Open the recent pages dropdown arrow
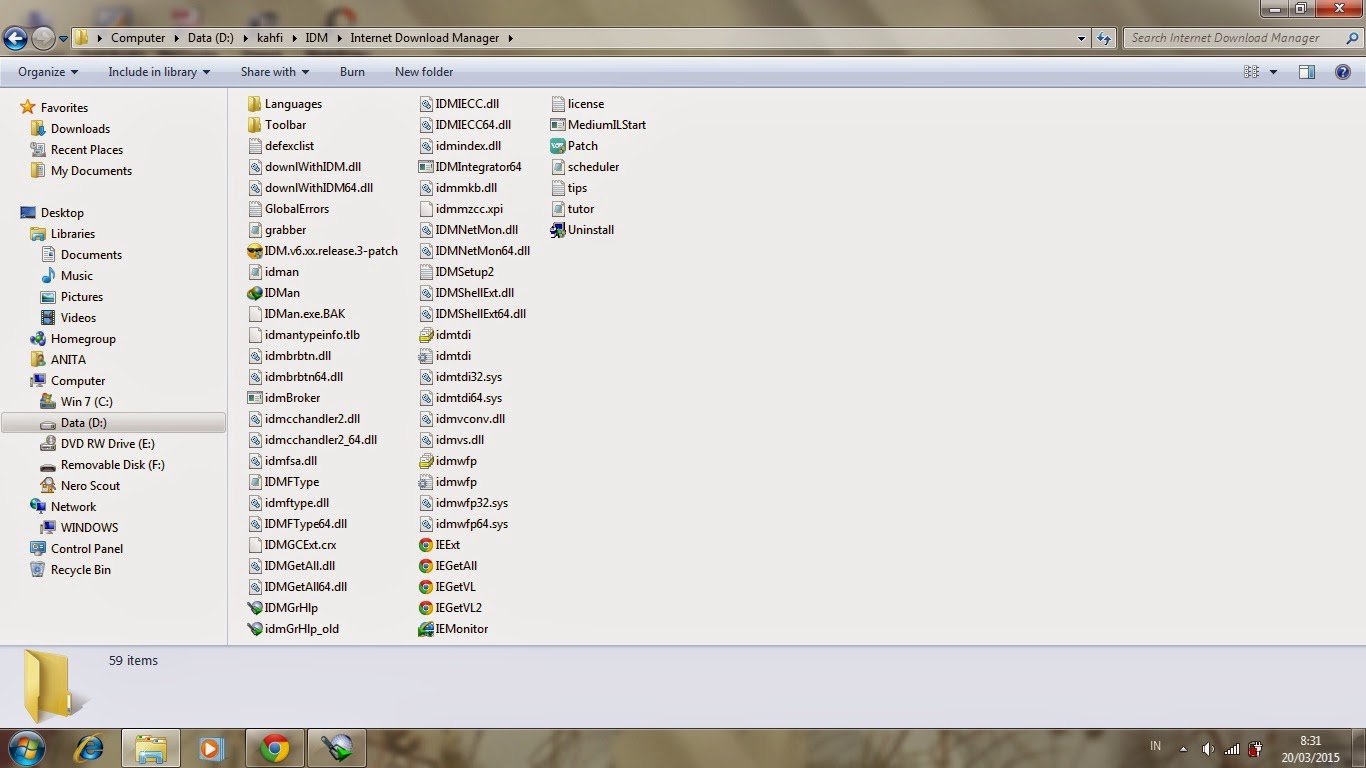 pyautogui.click(x=63, y=39)
